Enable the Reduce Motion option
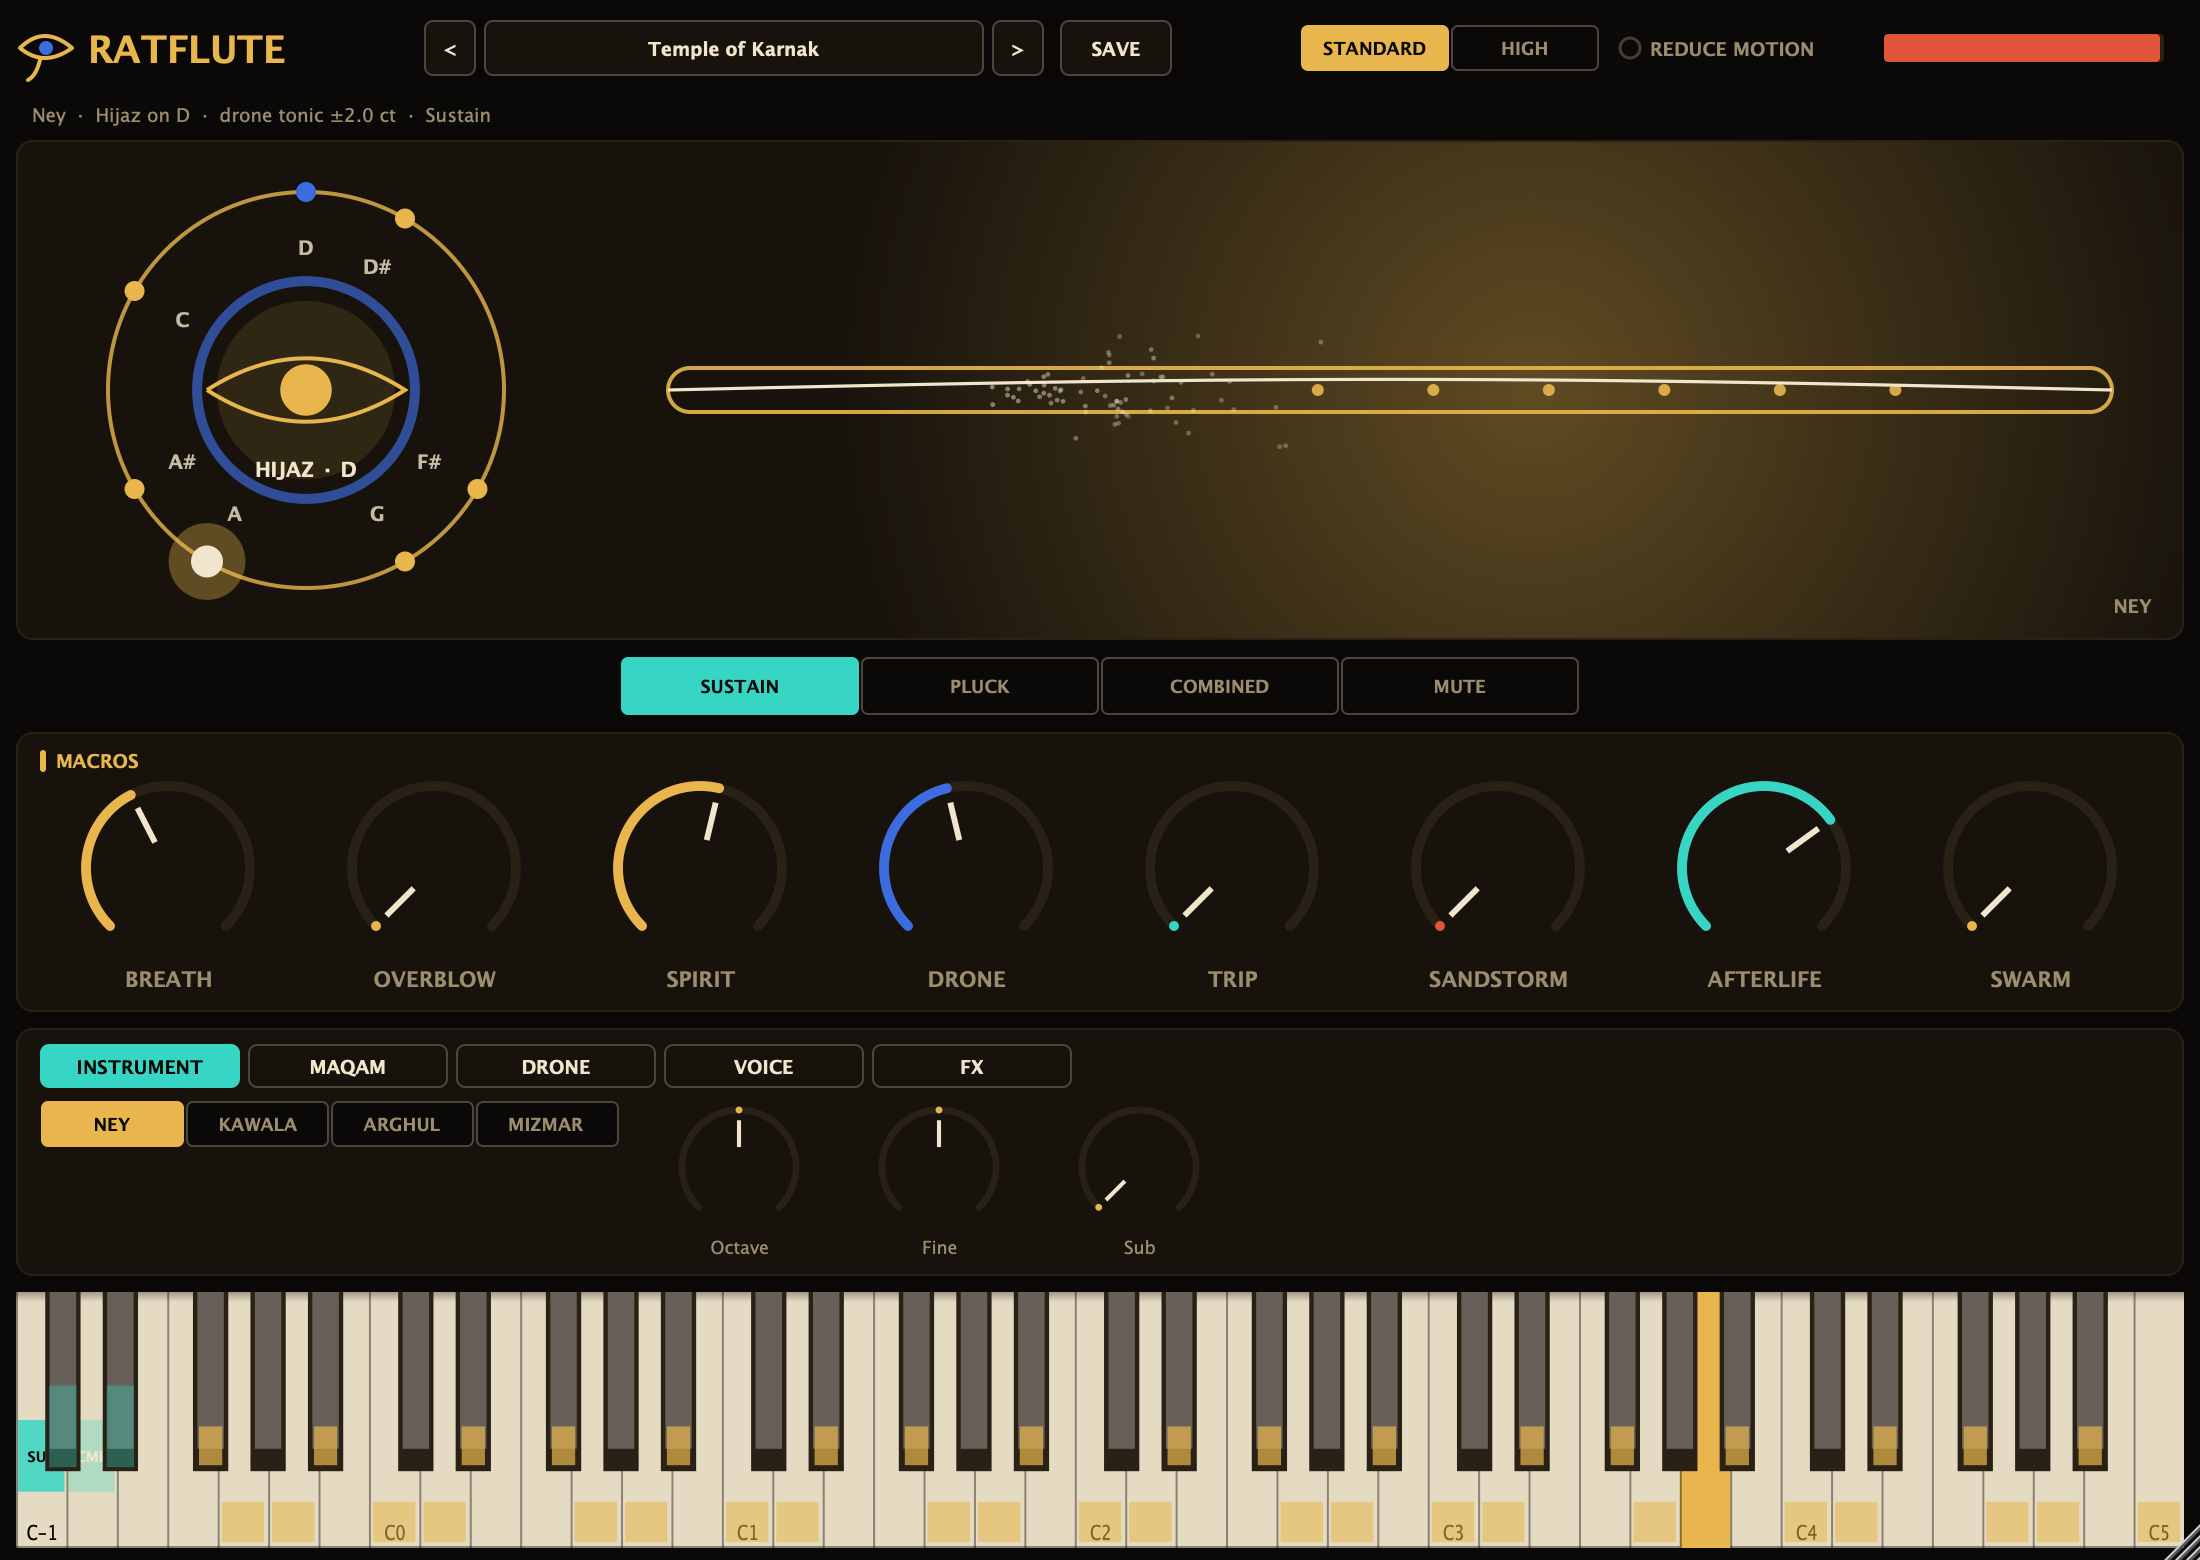The height and width of the screenshot is (1560, 2200). click(x=1715, y=48)
